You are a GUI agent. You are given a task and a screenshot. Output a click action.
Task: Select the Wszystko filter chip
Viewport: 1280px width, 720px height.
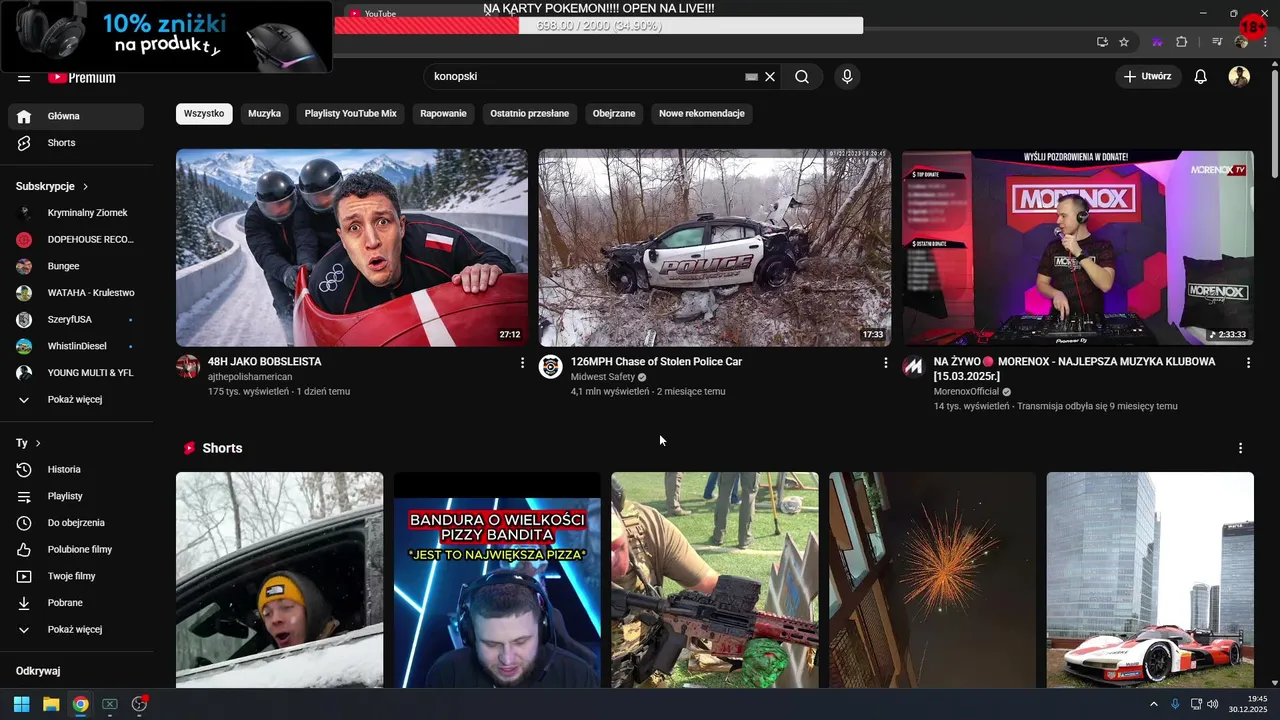point(204,113)
